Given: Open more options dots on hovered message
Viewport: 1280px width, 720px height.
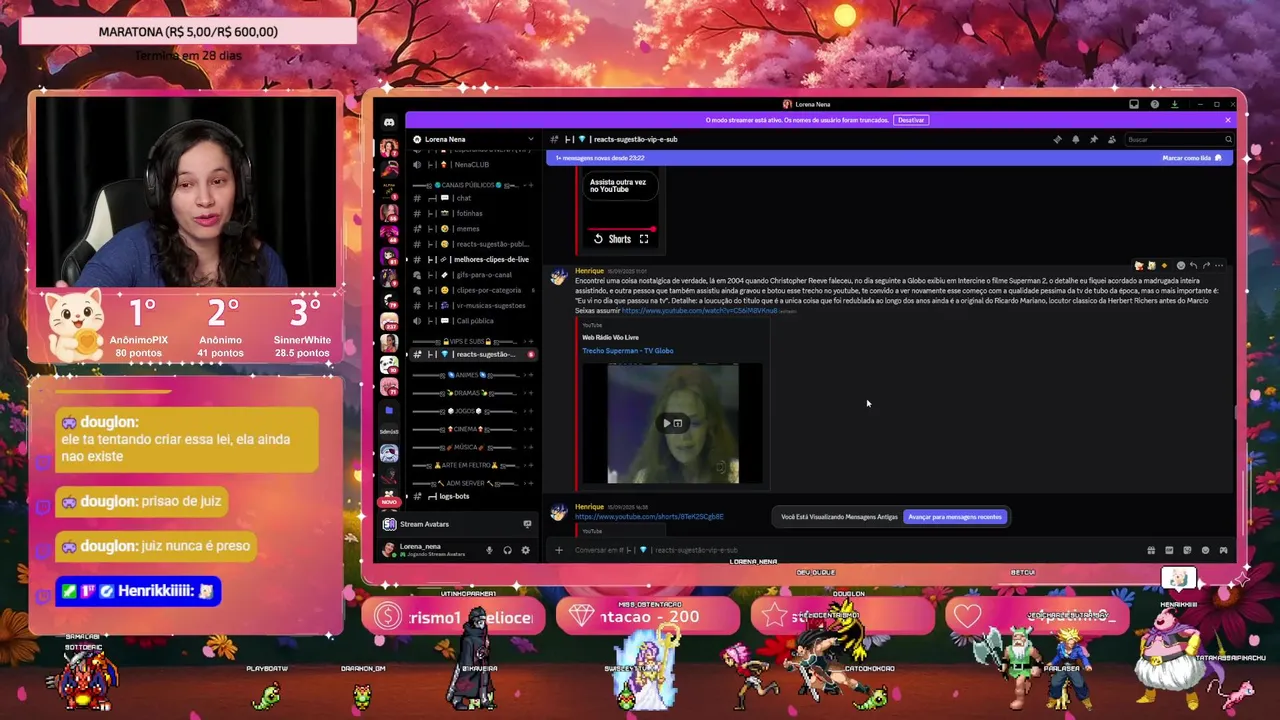Looking at the screenshot, I should tap(1218, 266).
